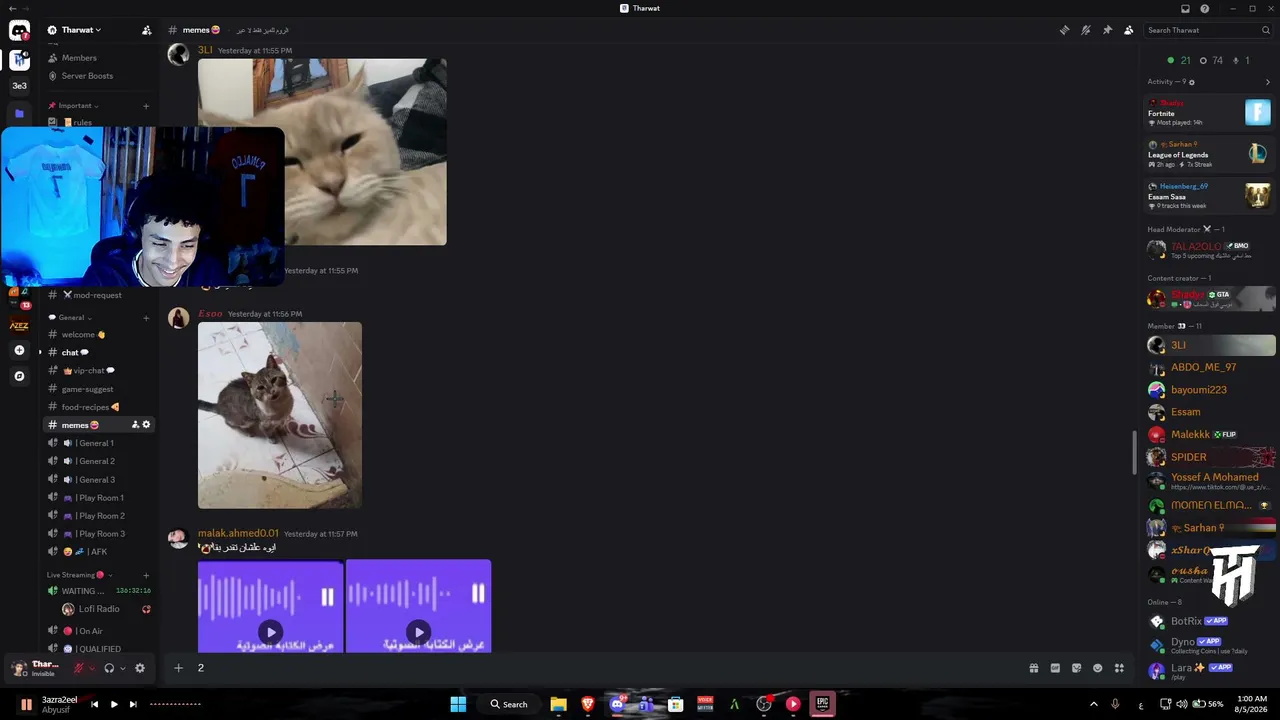Open Windows Start menu
The image size is (1280, 720).
tap(458, 704)
